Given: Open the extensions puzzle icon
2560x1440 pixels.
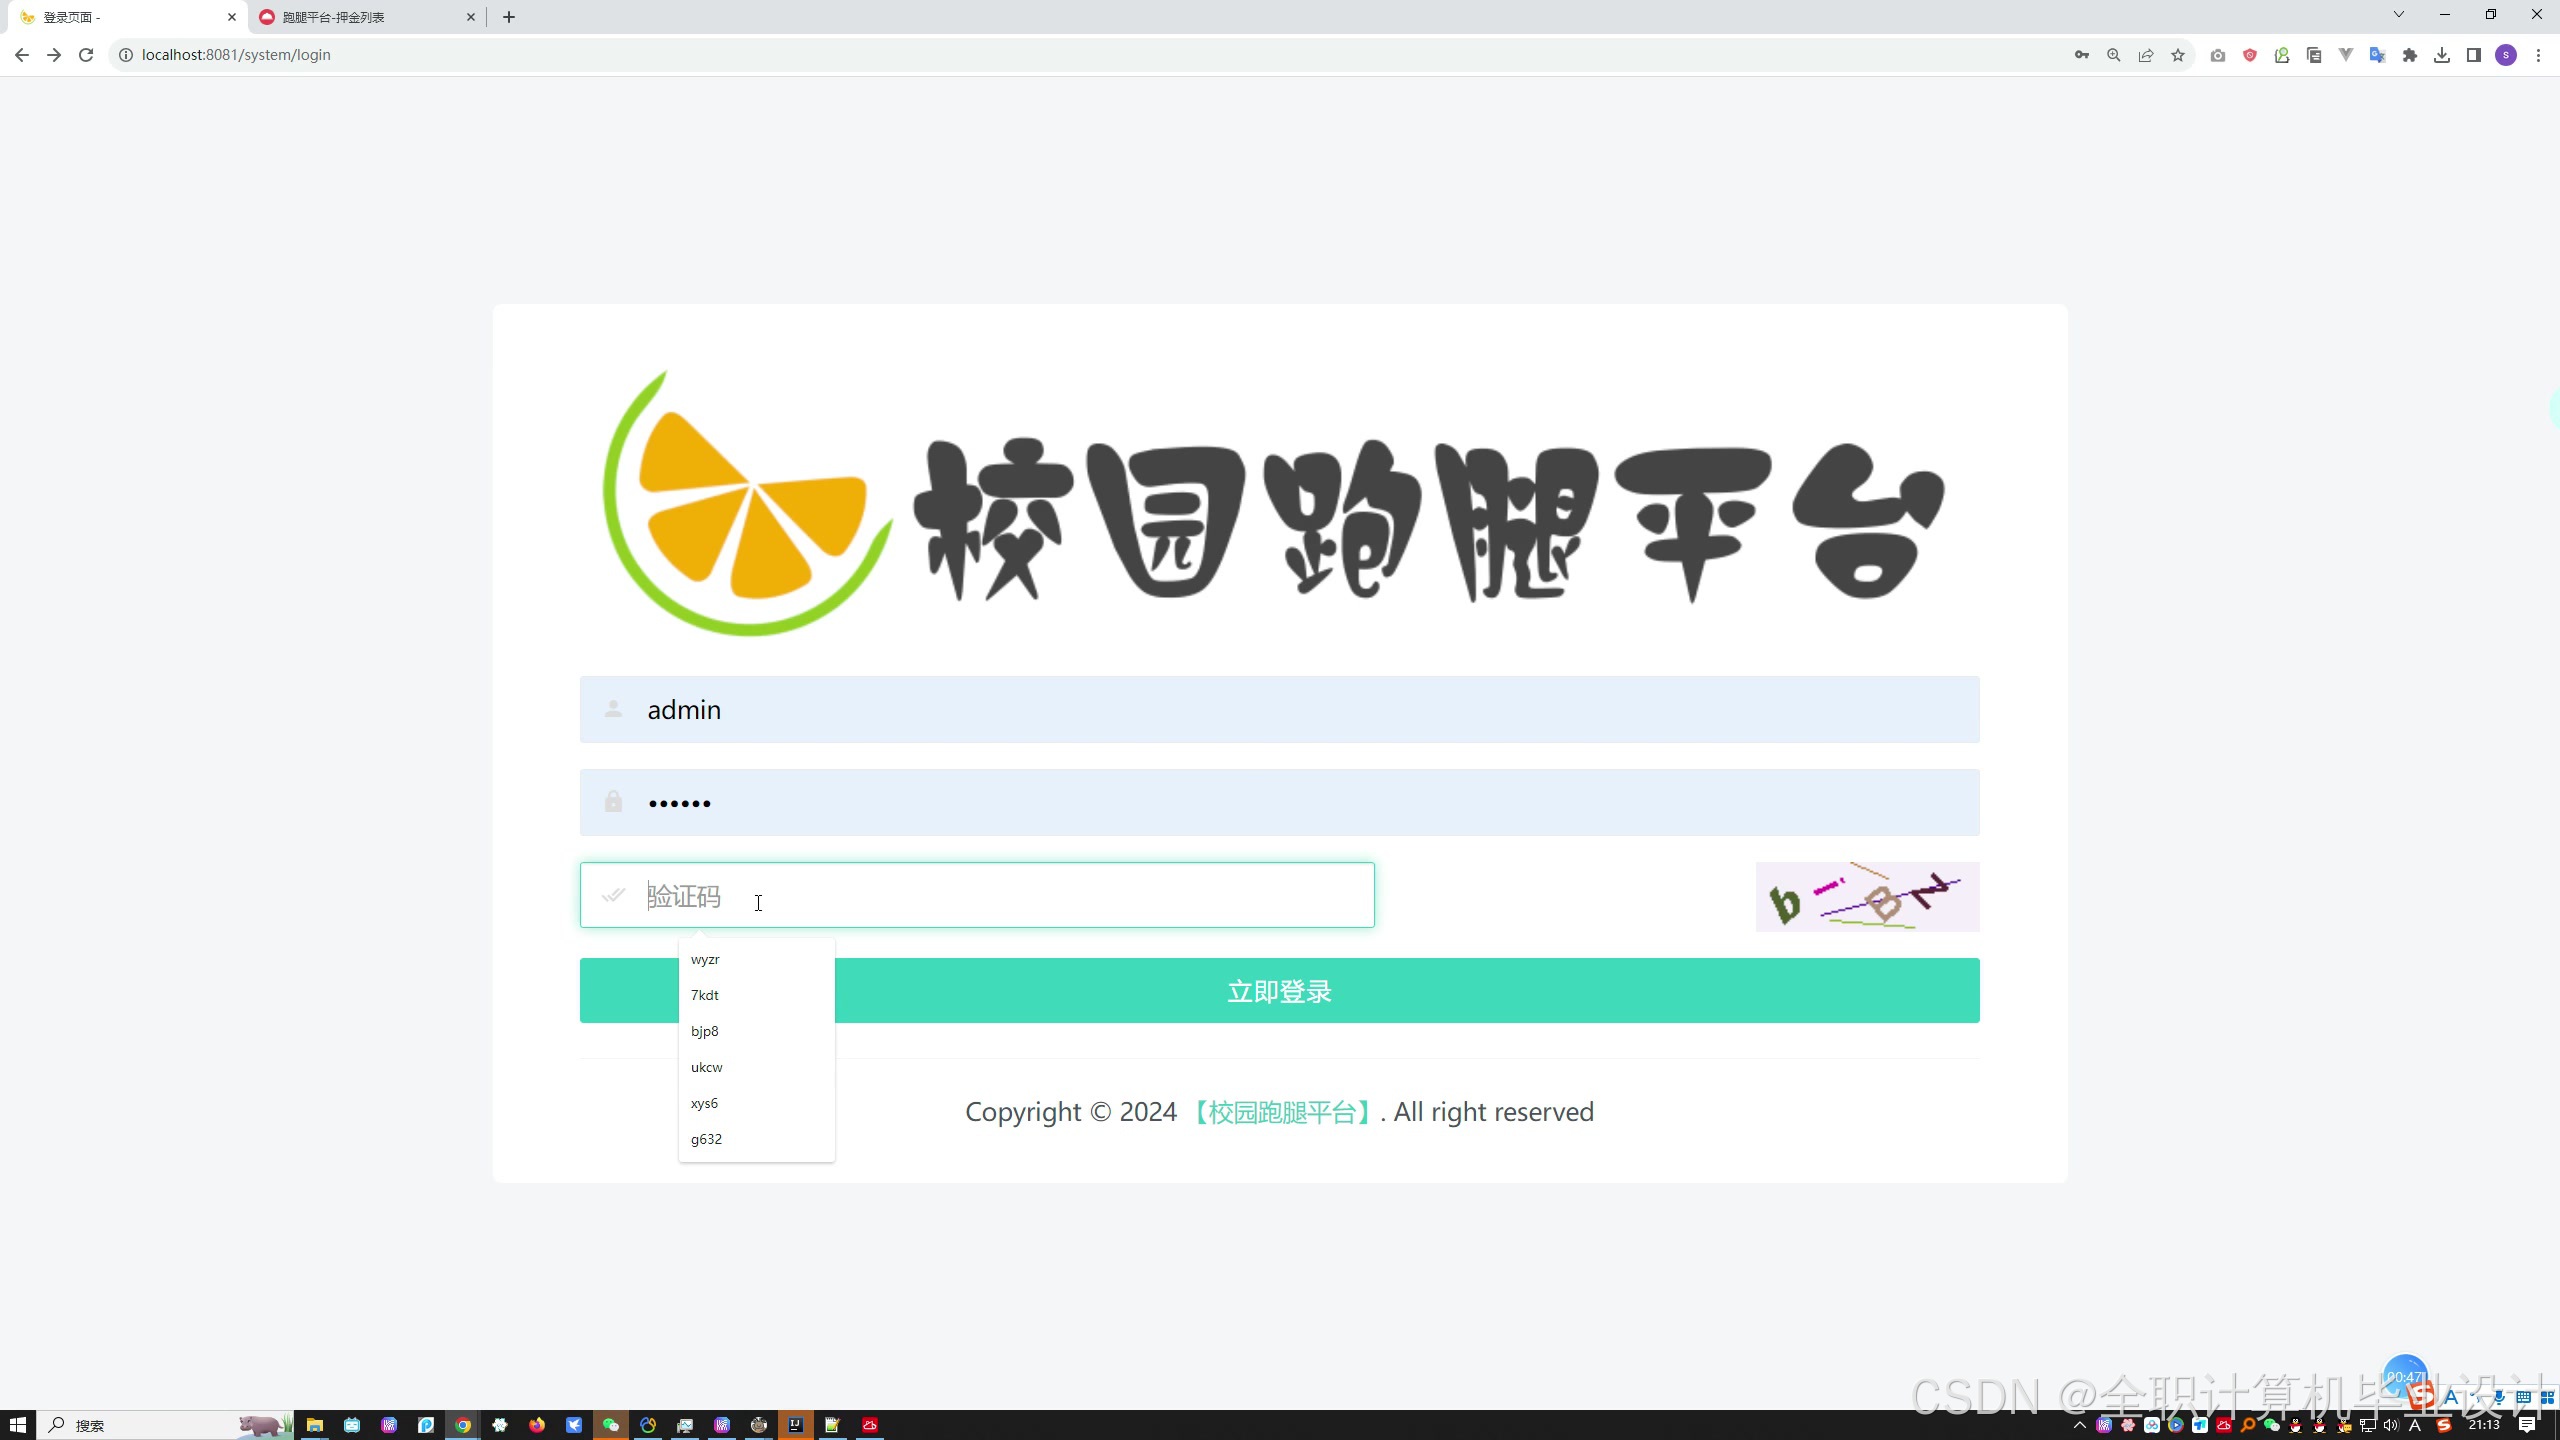Looking at the screenshot, I should click(x=2410, y=55).
